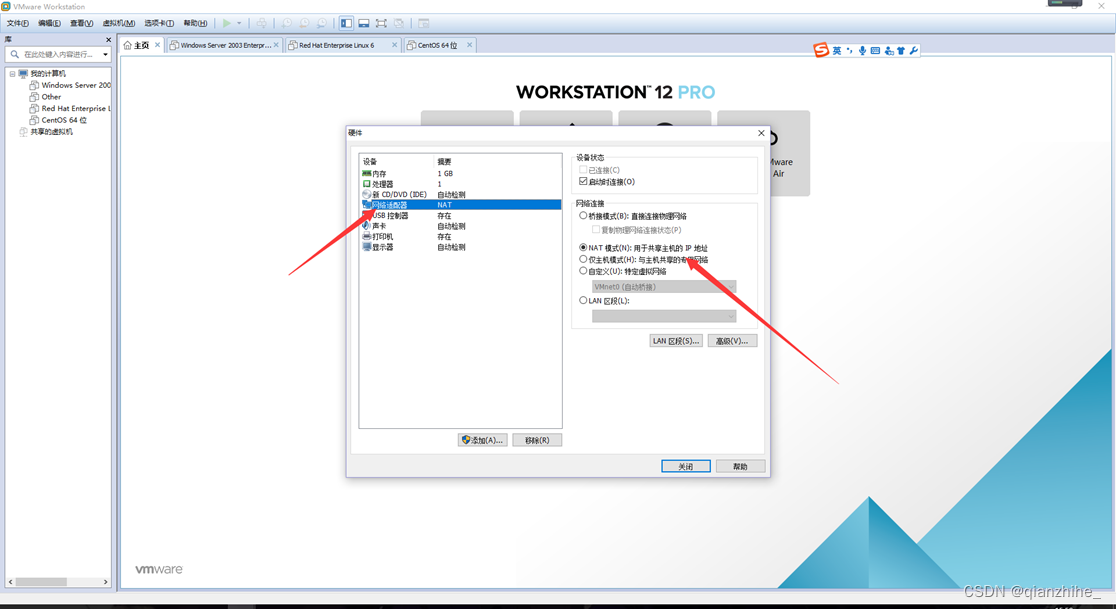Screen dimensions: 1116x609
Task: Click the Revert to Snapshot toolbar icon
Action: (304, 23)
